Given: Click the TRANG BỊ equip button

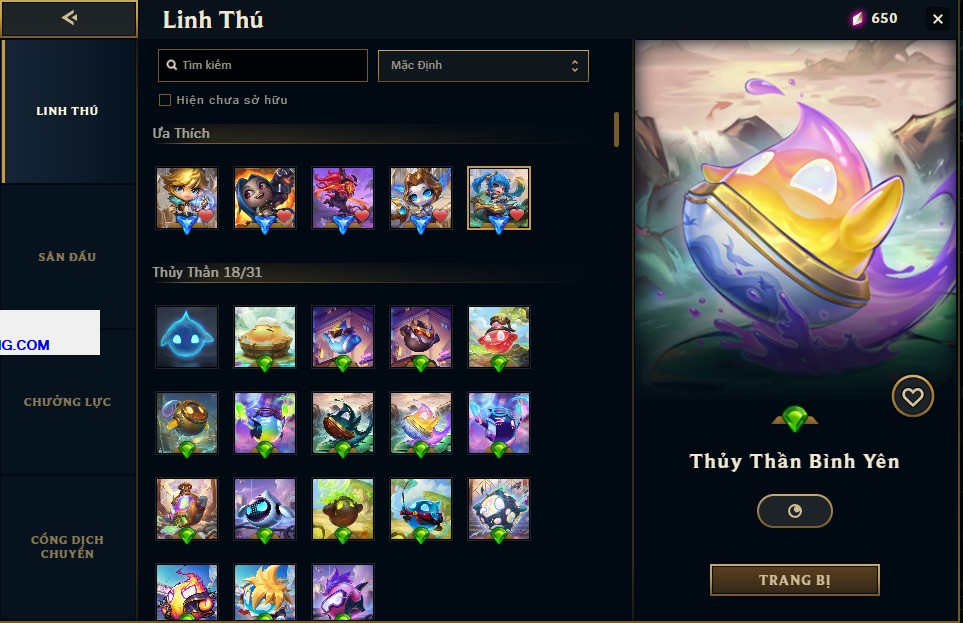Looking at the screenshot, I should point(794,580).
